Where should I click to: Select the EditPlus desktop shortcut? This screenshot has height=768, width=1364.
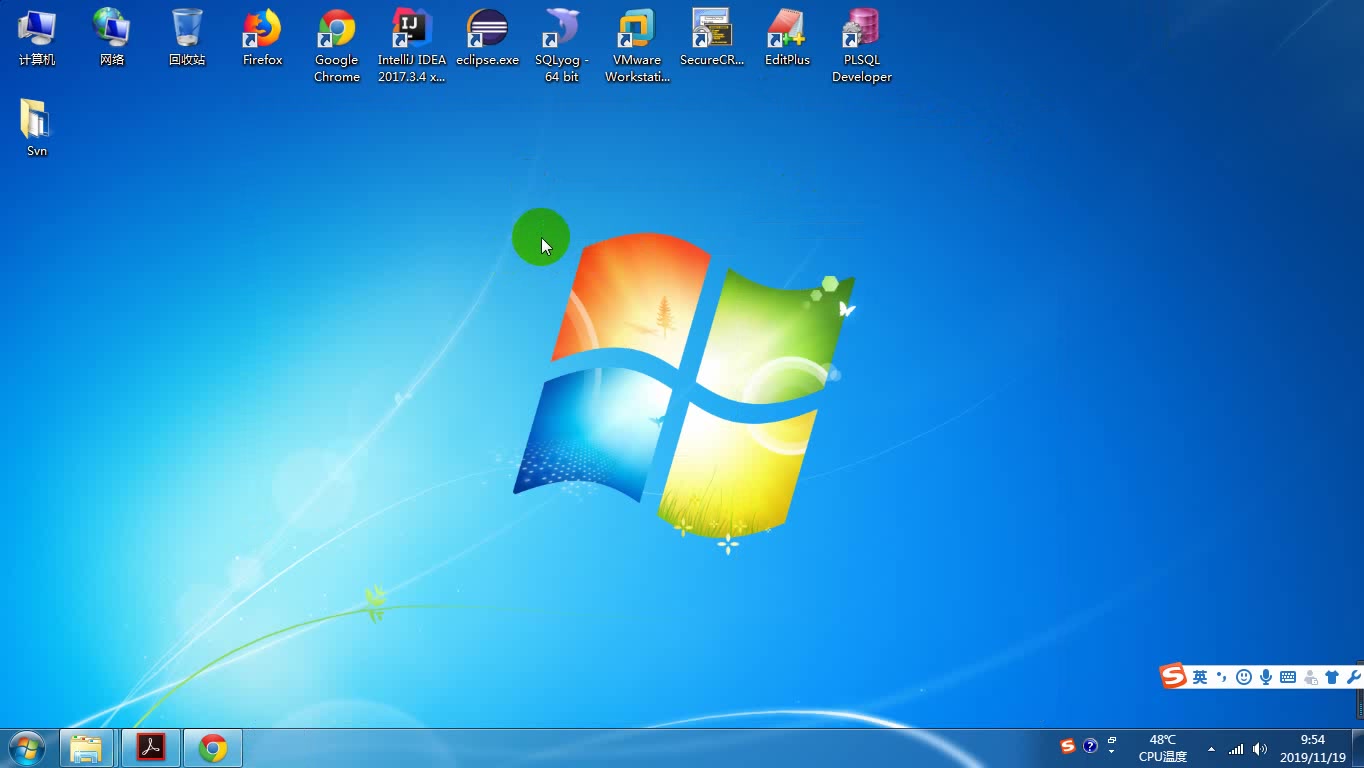tap(787, 38)
